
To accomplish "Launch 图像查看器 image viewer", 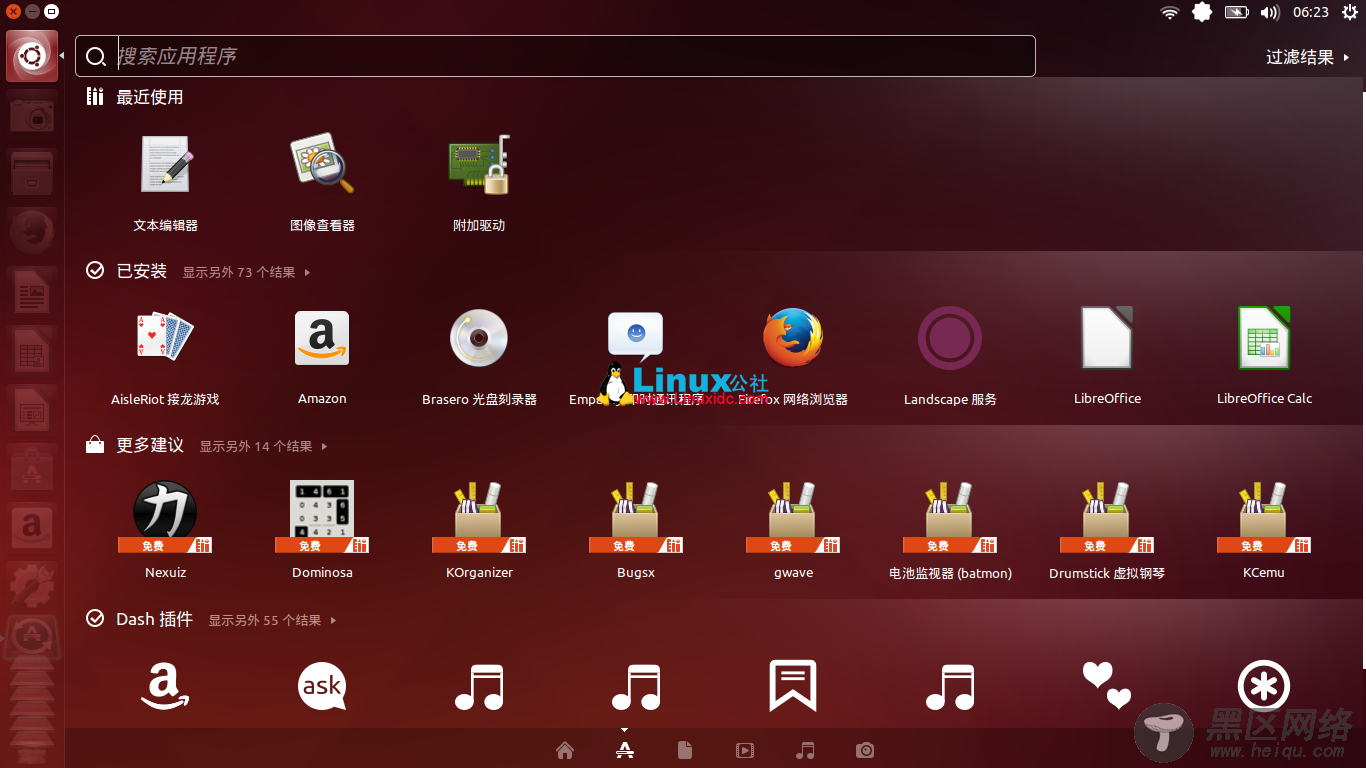I will [x=322, y=165].
